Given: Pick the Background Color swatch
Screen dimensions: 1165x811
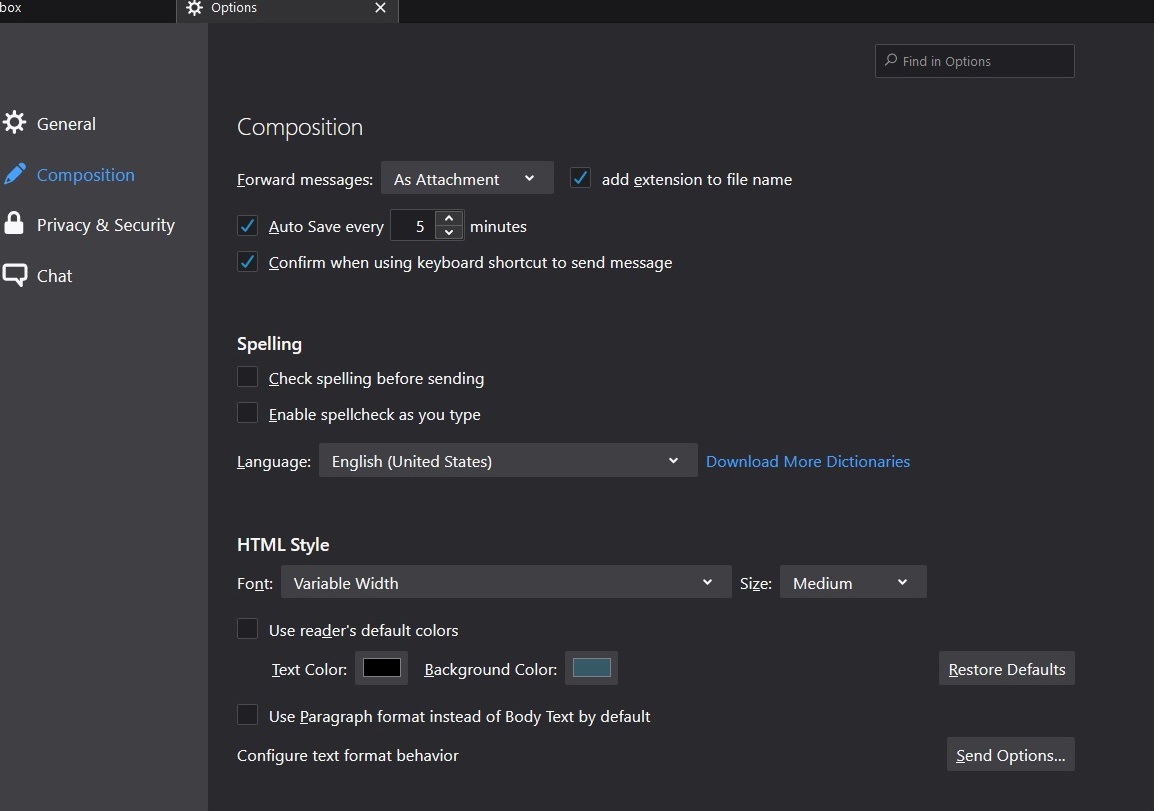Looking at the screenshot, I should (x=591, y=668).
